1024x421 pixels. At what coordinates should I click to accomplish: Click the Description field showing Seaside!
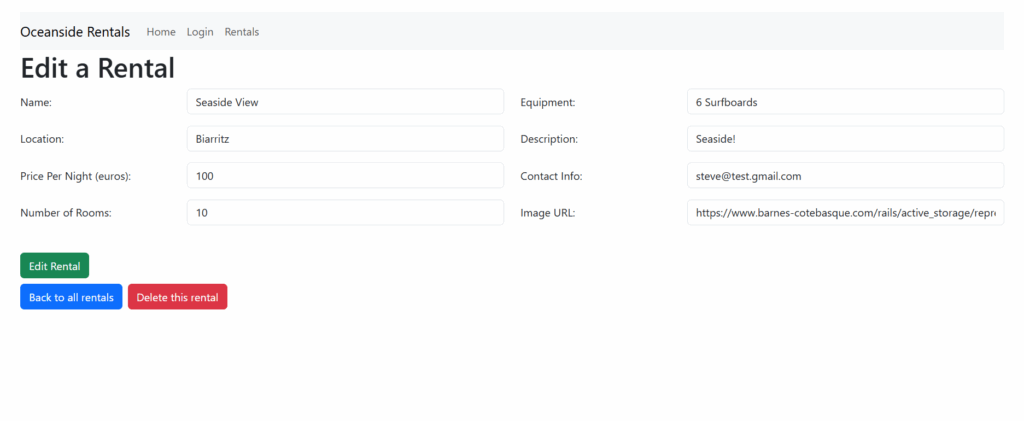[x=845, y=139]
